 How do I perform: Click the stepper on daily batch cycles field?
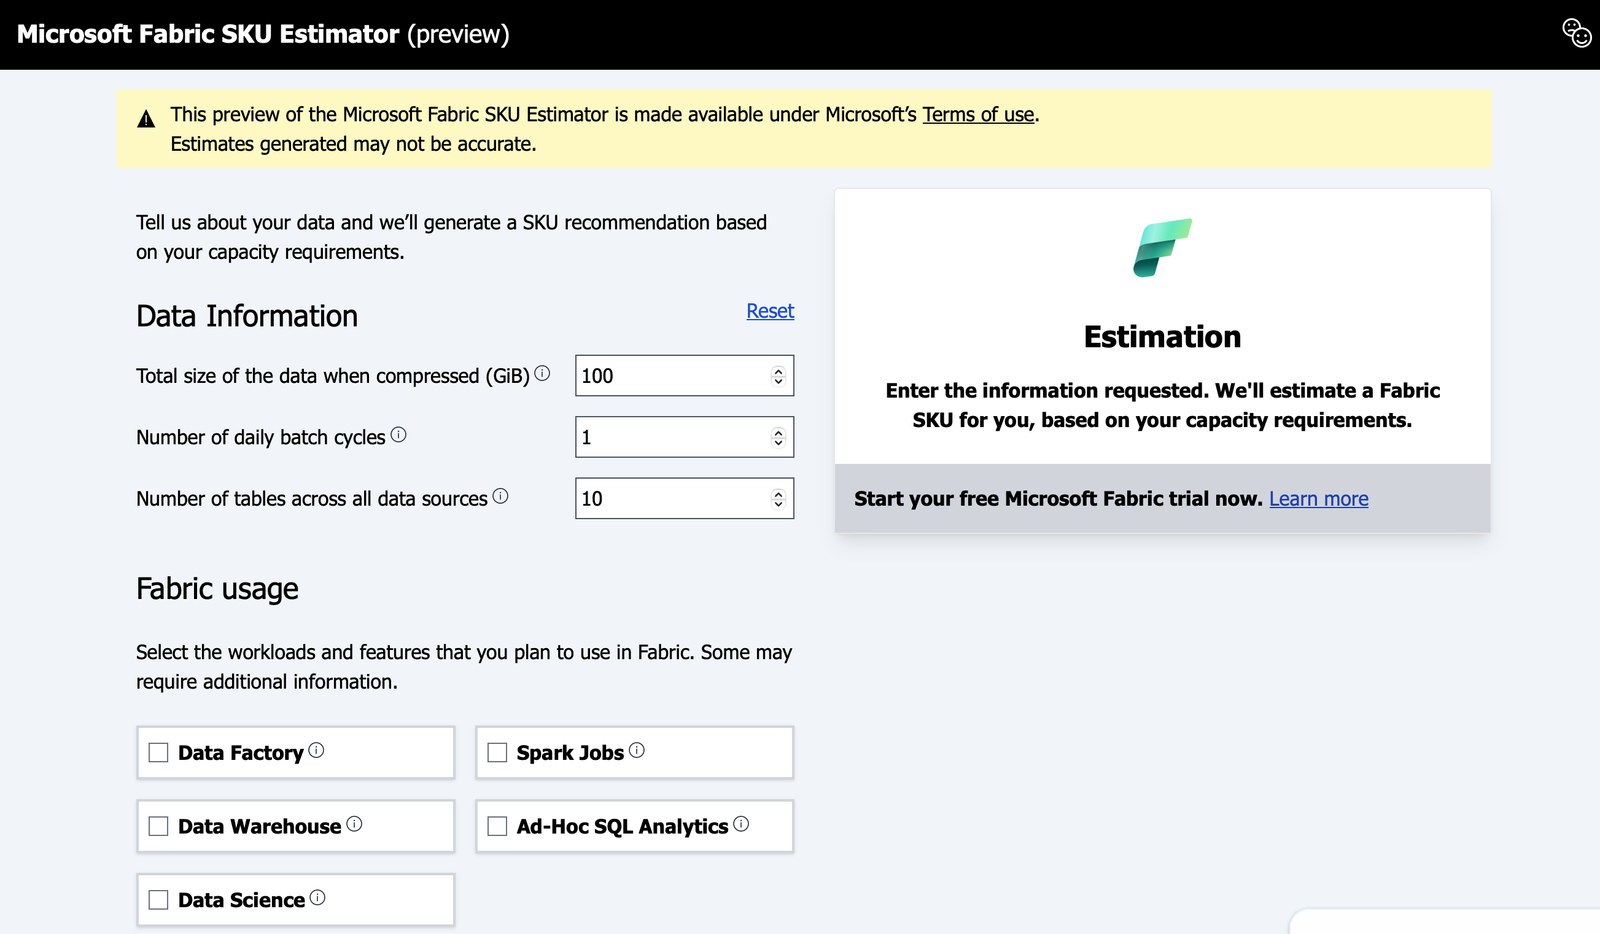(x=778, y=438)
